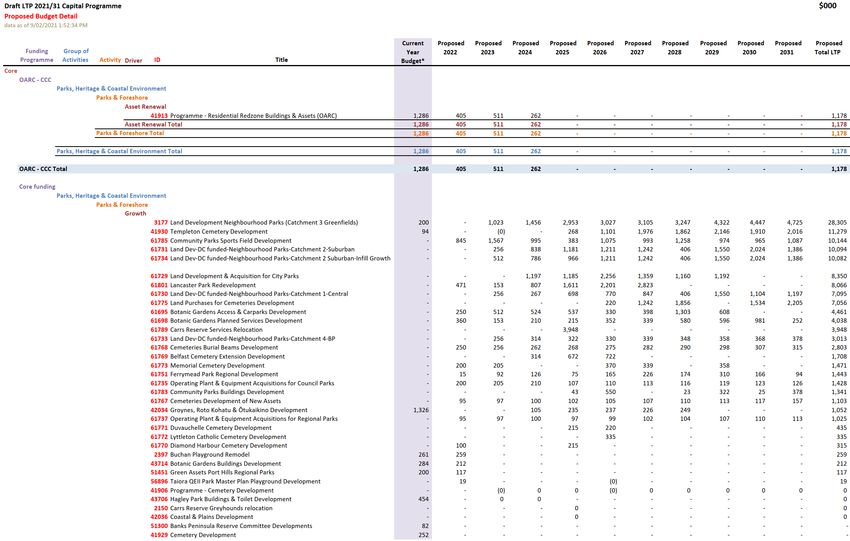Click the "Driver" column header
The height and width of the screenshot is (541, 850).
tap(133, 61)
